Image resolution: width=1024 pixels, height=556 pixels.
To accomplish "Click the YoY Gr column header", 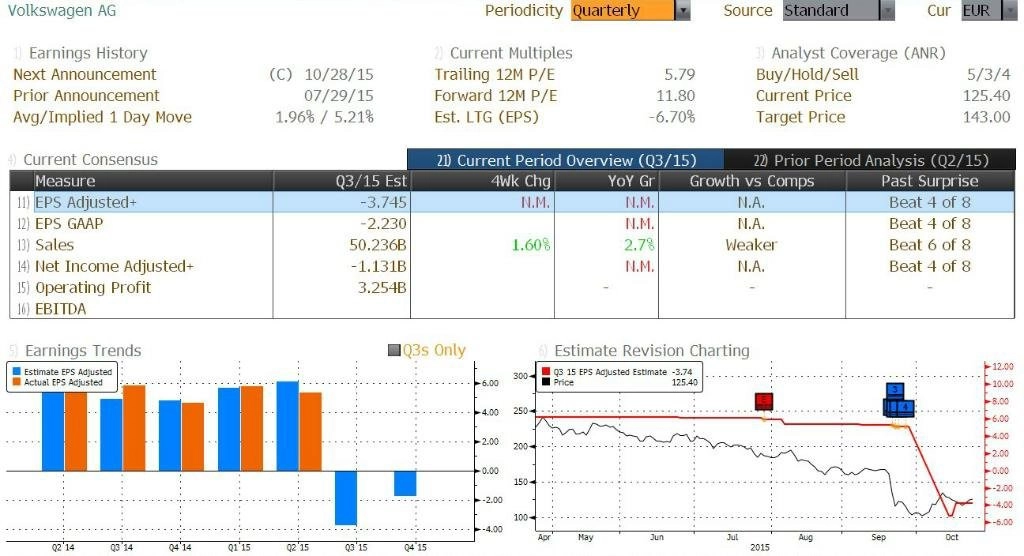I will pyautogui.click(x=606, y=181).
